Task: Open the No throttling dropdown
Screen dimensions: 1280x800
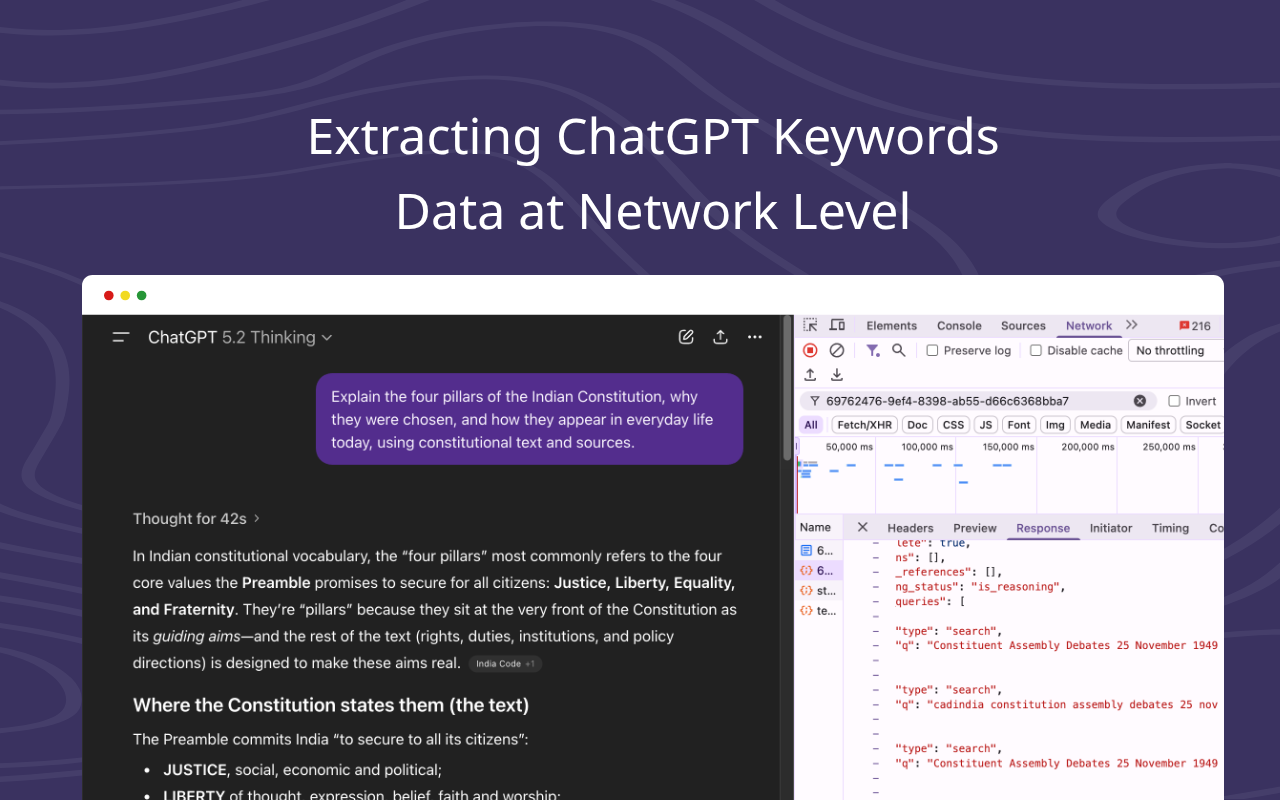Action: point(1176,351)
